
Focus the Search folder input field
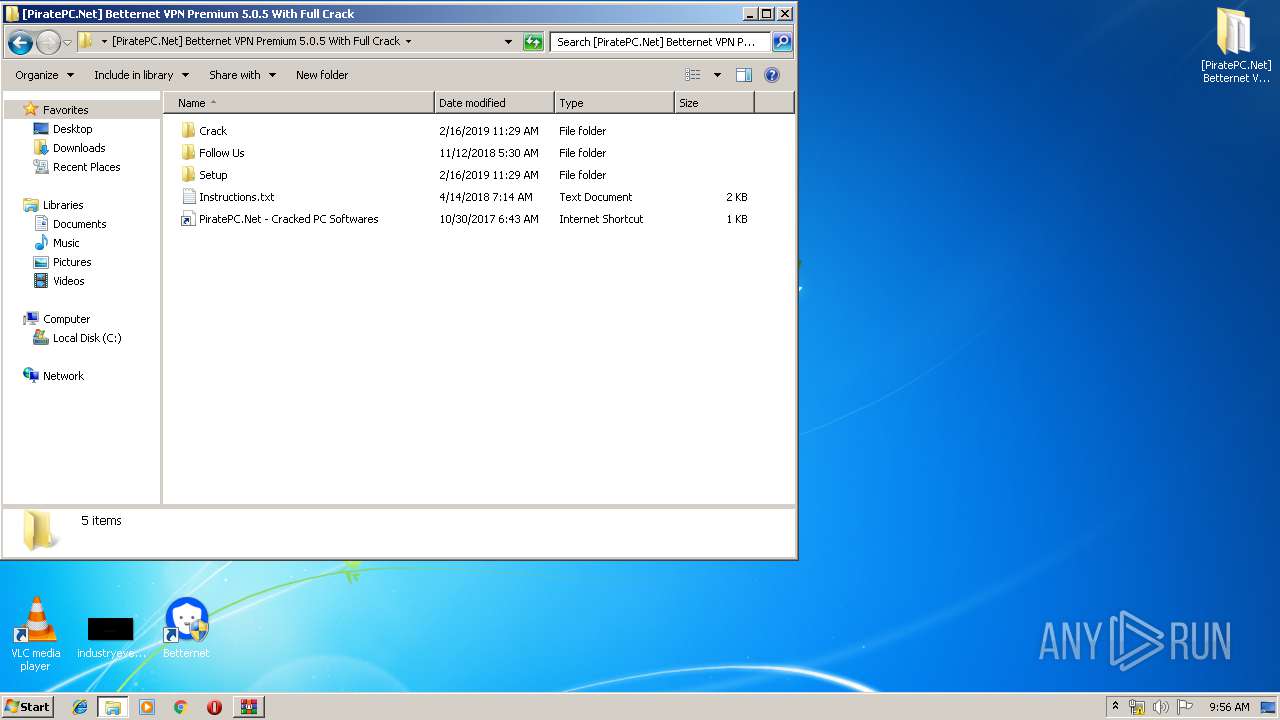coord(660,42)
